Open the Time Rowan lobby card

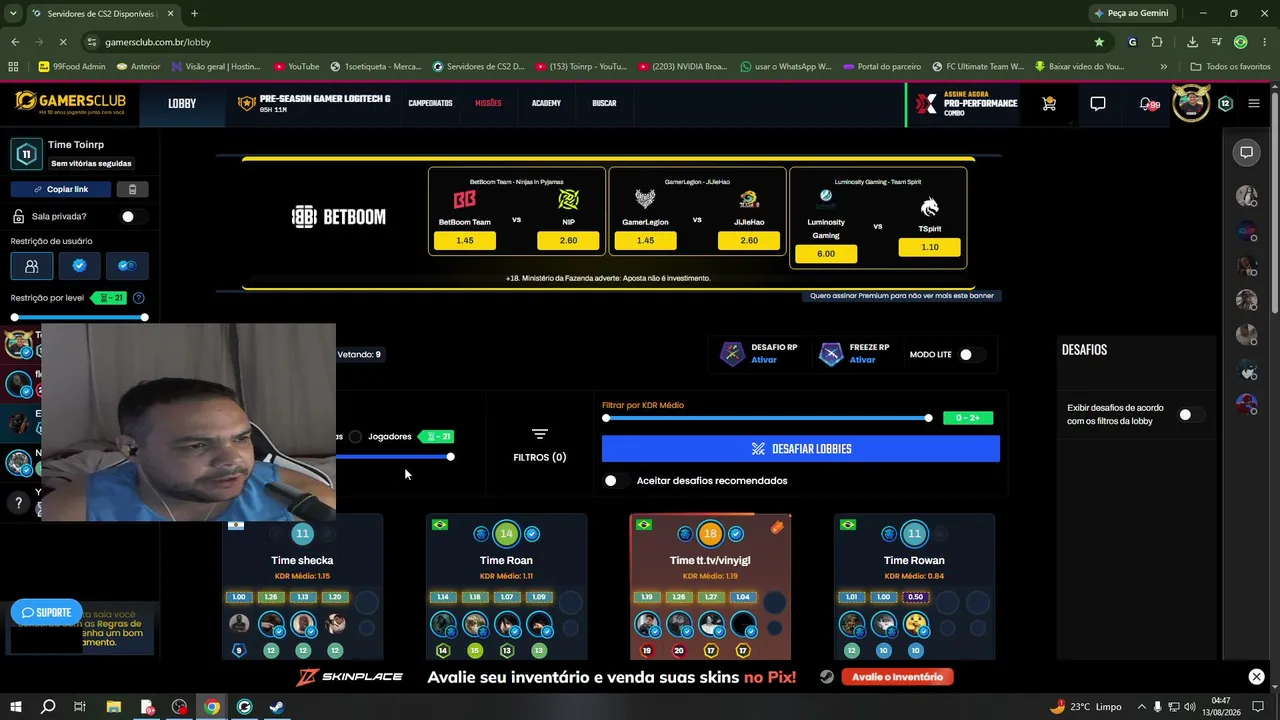coord(914,587)
